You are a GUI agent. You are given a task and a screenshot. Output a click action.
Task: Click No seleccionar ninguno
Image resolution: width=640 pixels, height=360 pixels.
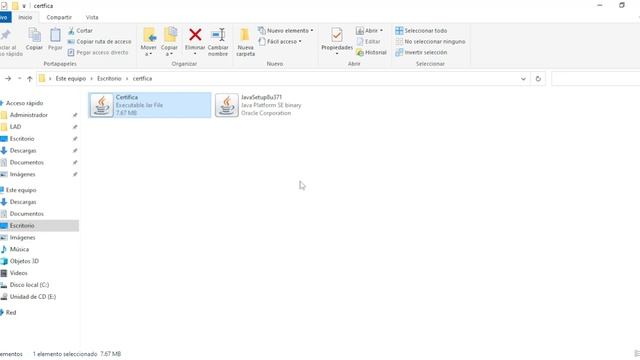[430, 42]
